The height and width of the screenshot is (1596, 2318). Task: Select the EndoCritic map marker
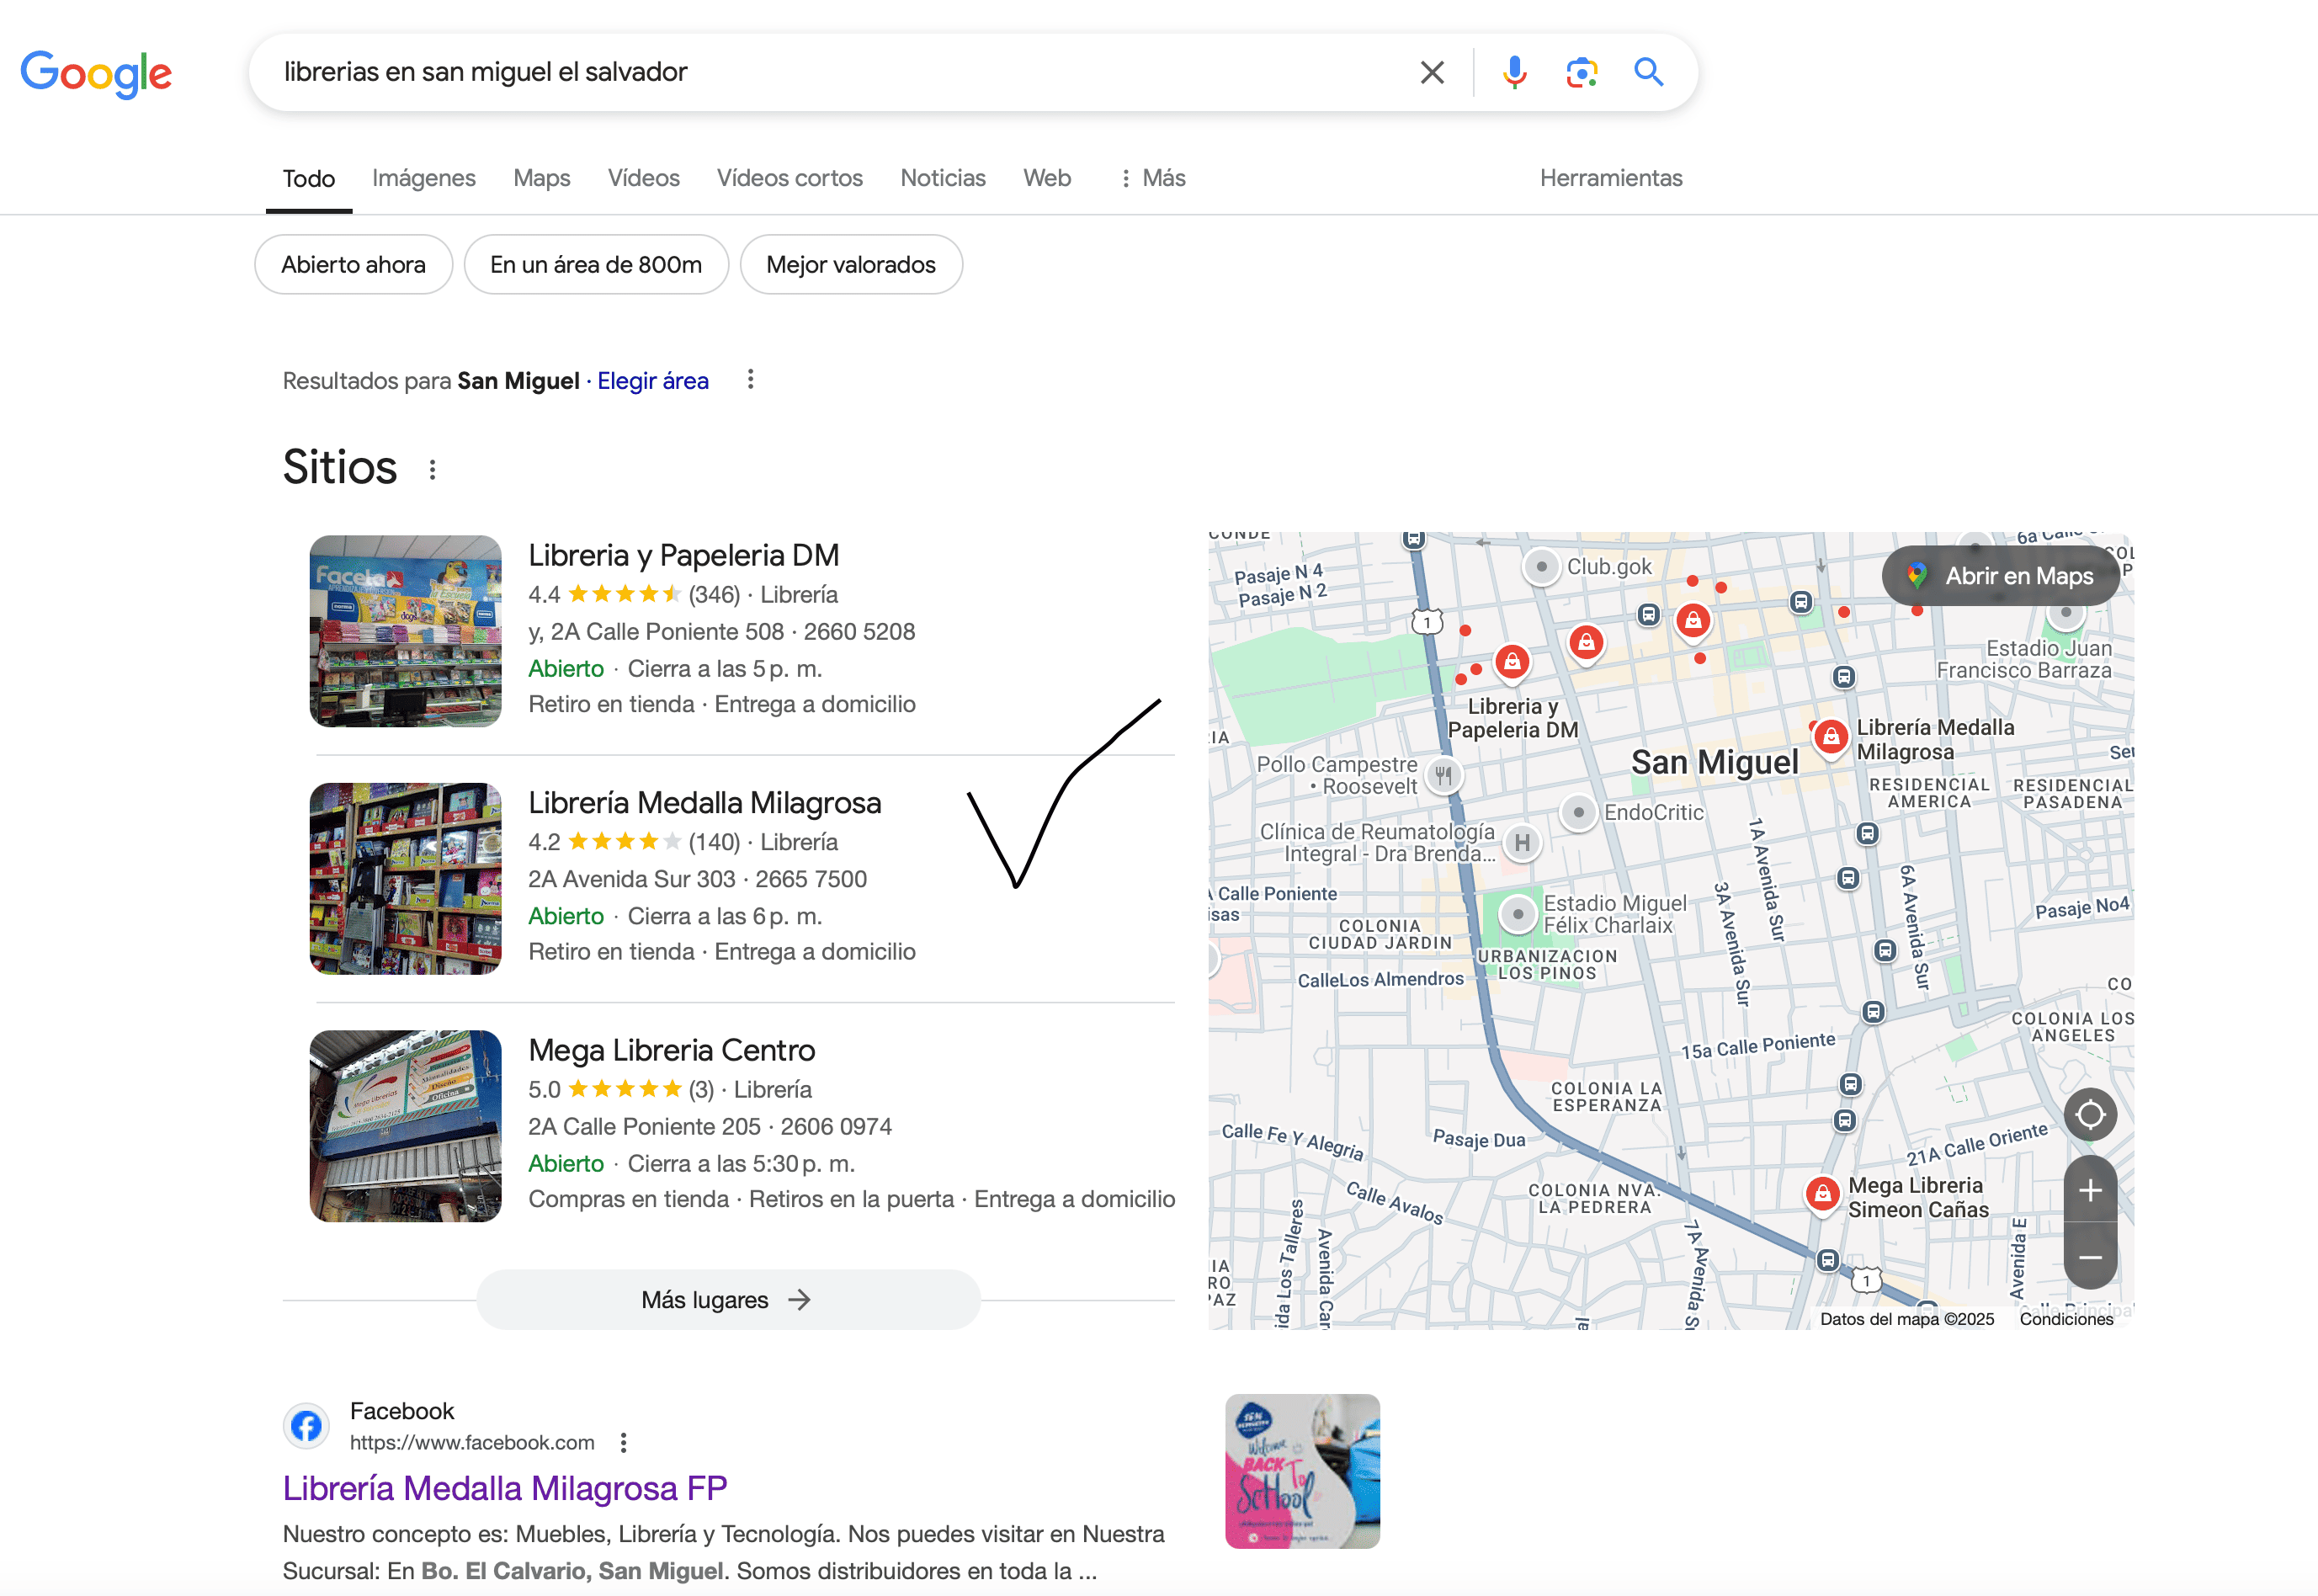pos(1578,812)
